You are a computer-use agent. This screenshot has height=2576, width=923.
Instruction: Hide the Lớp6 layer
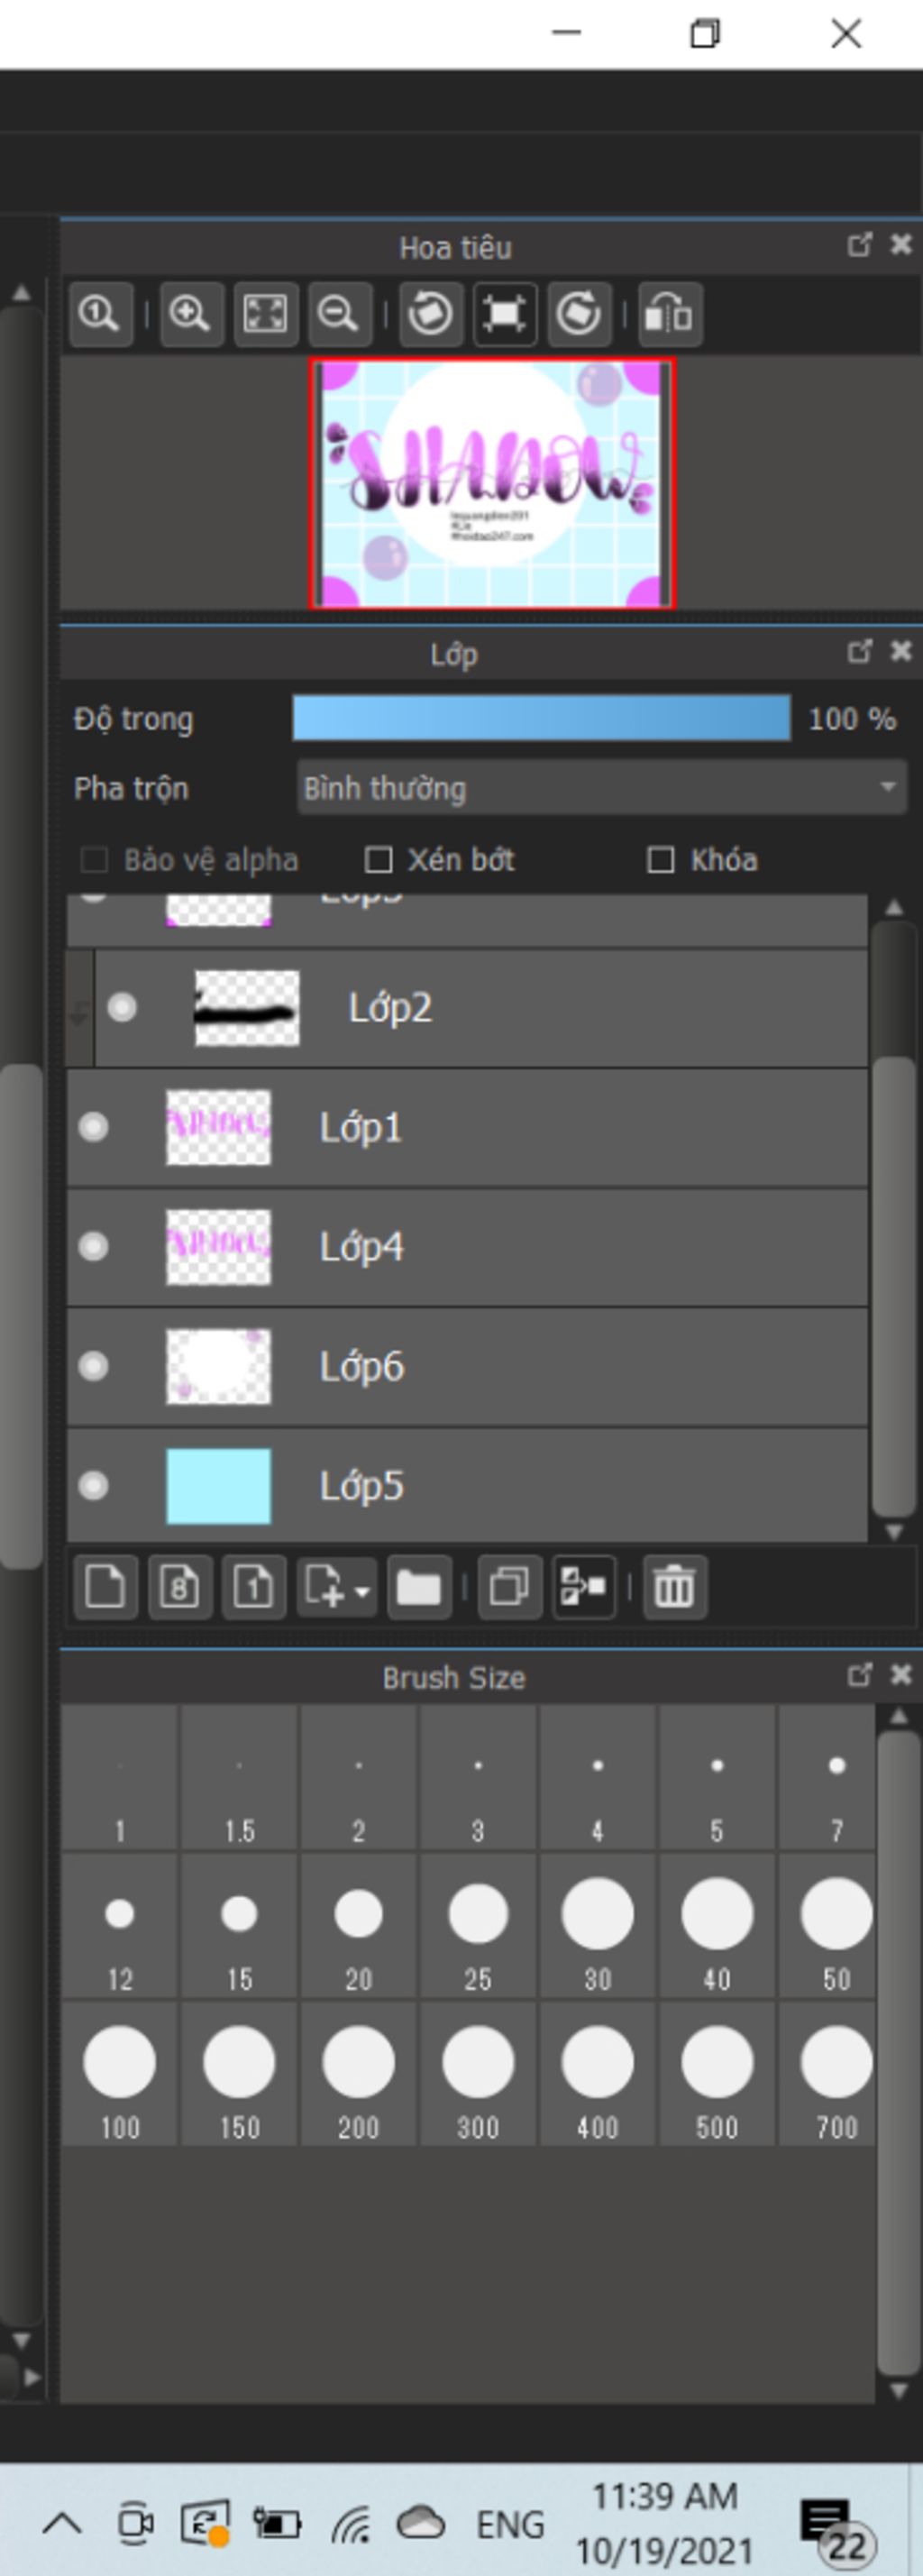click(x=94, y=1366)
